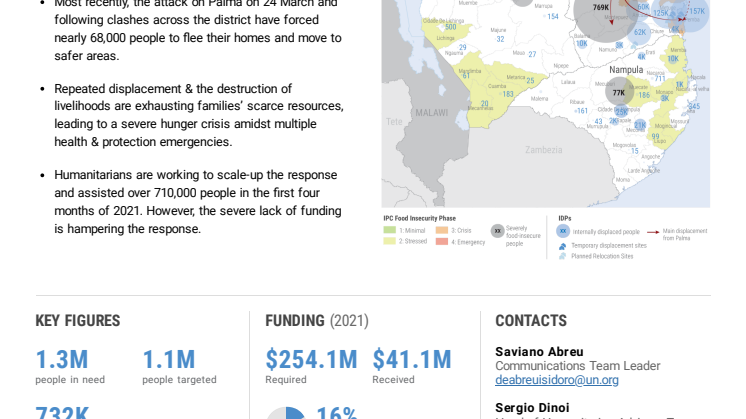Click the Zambezia region label on map
This screenshot has height=419, width=746.
[544, 150]
